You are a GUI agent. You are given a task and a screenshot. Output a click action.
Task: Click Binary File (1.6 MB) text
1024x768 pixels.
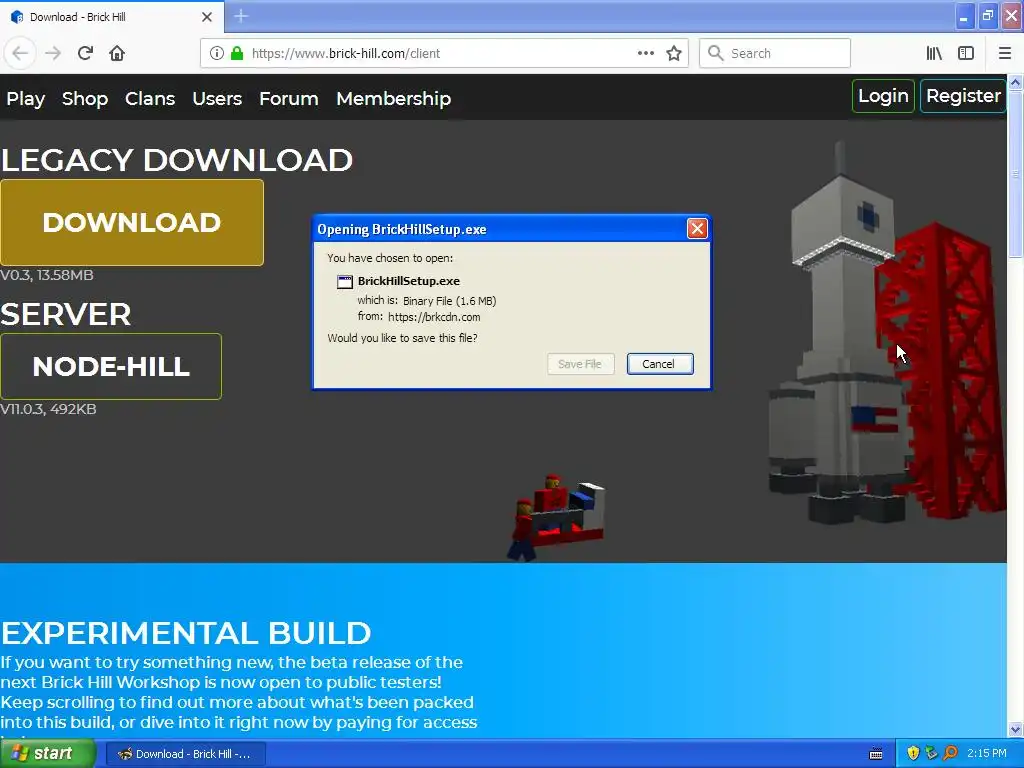click(449, 301)
